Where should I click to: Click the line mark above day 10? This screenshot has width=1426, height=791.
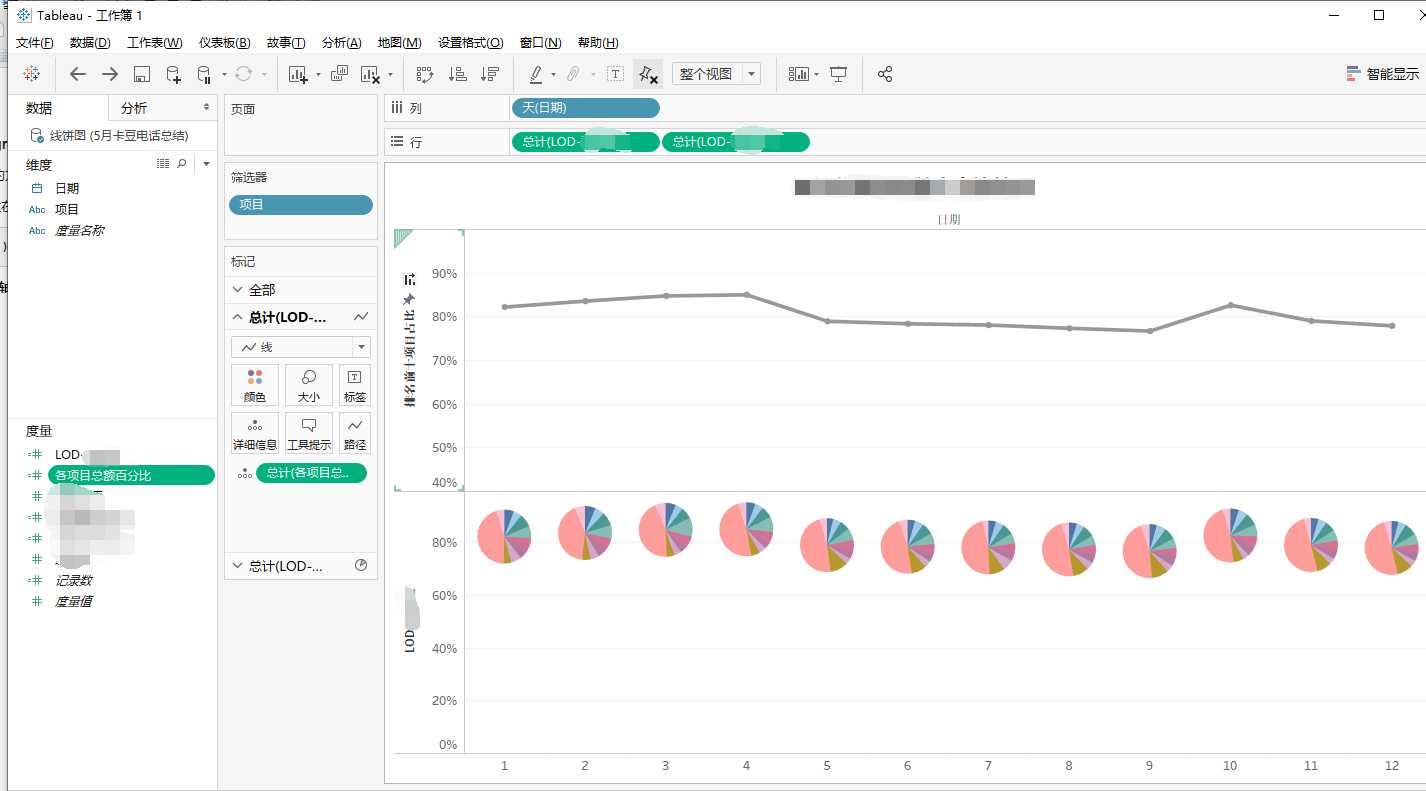1230,305
